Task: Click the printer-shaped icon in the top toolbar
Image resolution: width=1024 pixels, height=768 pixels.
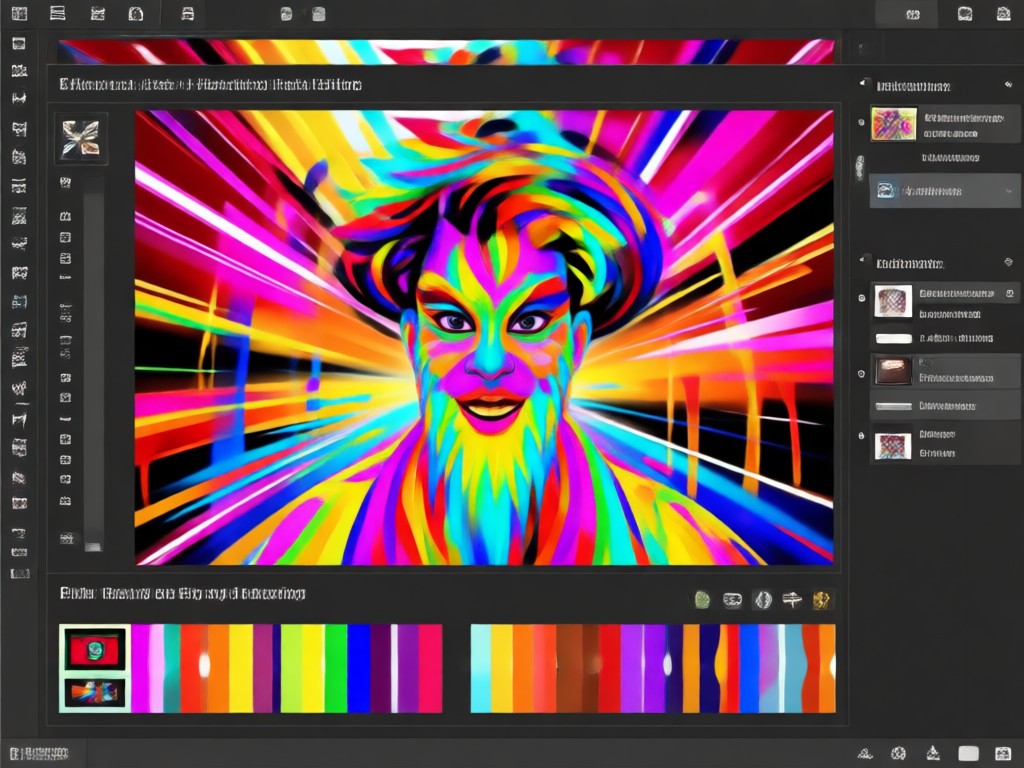Action: point(187,14)
